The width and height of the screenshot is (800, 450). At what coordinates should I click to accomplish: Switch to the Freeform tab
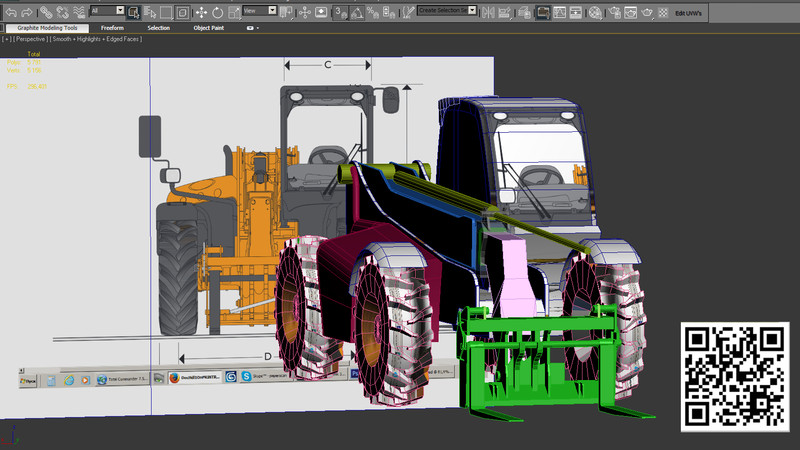click(112, 28)
